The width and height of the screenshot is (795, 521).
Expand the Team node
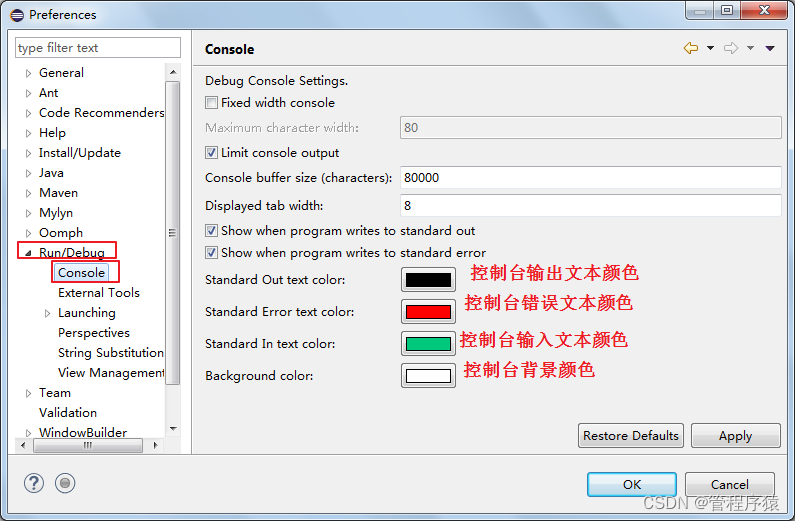tap(28, 393)
